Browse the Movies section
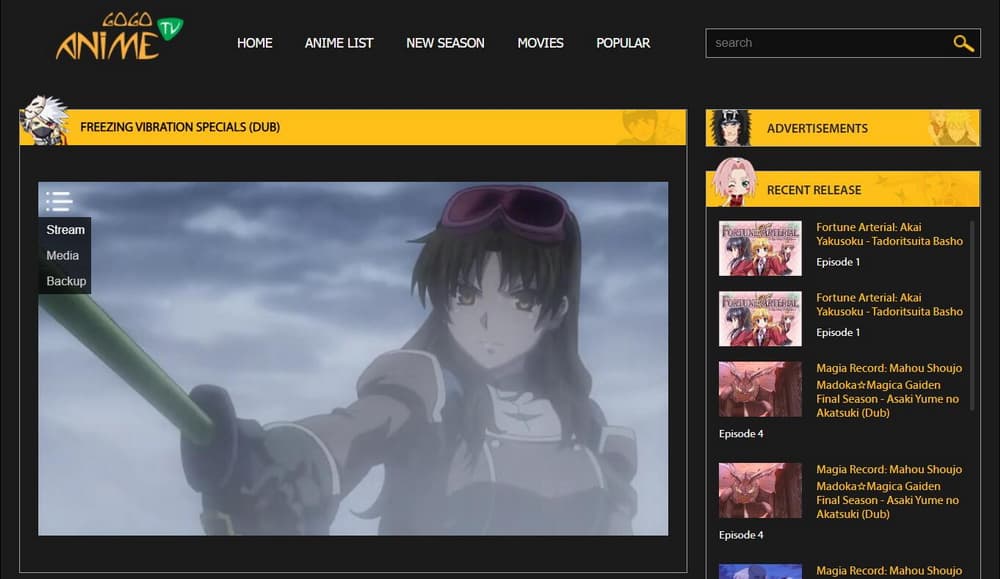 [540, 43]
